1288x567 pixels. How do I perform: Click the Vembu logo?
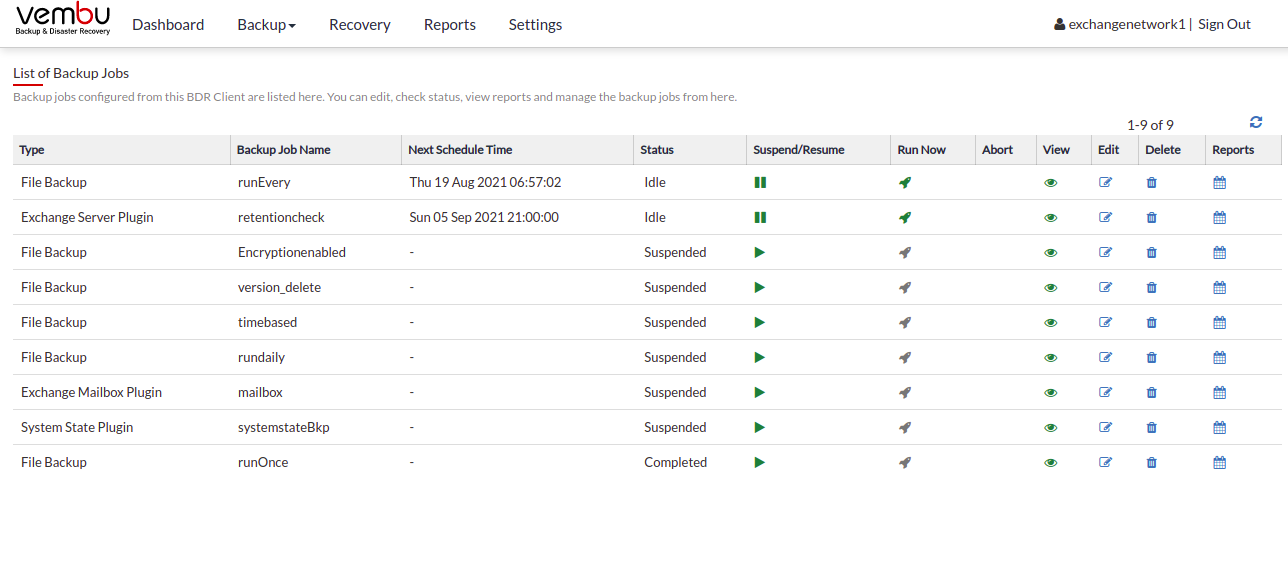pyautogui.click(x=63, y=19)
